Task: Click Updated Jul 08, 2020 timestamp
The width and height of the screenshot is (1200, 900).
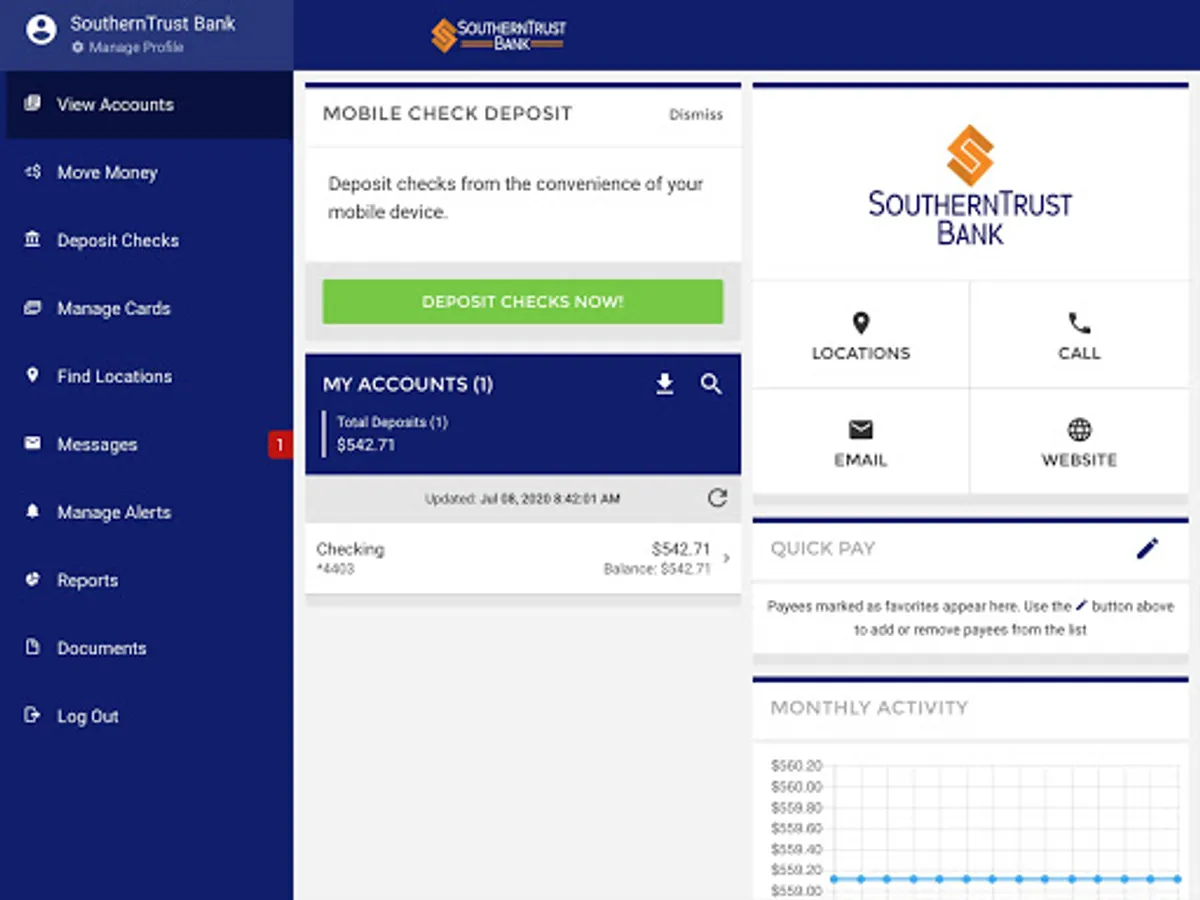Action: (522, 498)
